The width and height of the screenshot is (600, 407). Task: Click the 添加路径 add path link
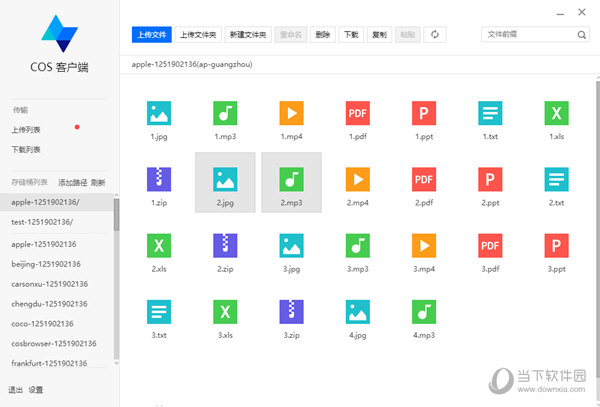[73, 182]
